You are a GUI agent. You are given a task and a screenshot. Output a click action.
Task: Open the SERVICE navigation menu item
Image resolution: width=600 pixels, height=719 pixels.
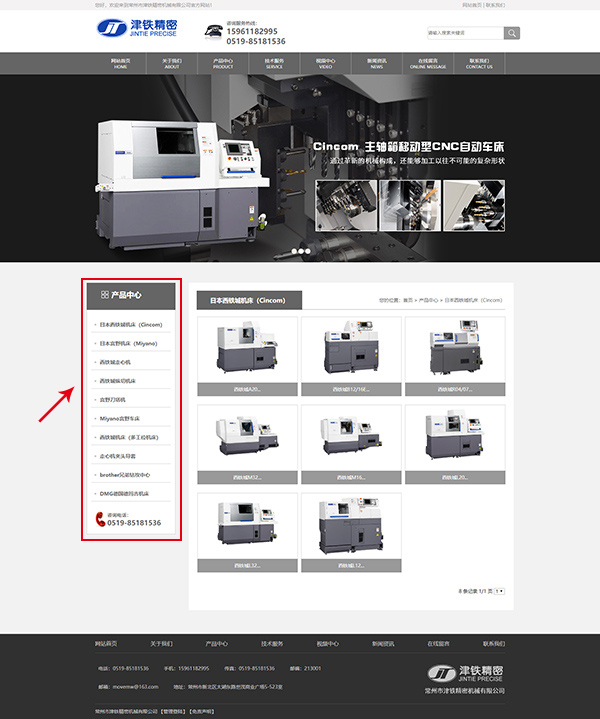point(274,63)
